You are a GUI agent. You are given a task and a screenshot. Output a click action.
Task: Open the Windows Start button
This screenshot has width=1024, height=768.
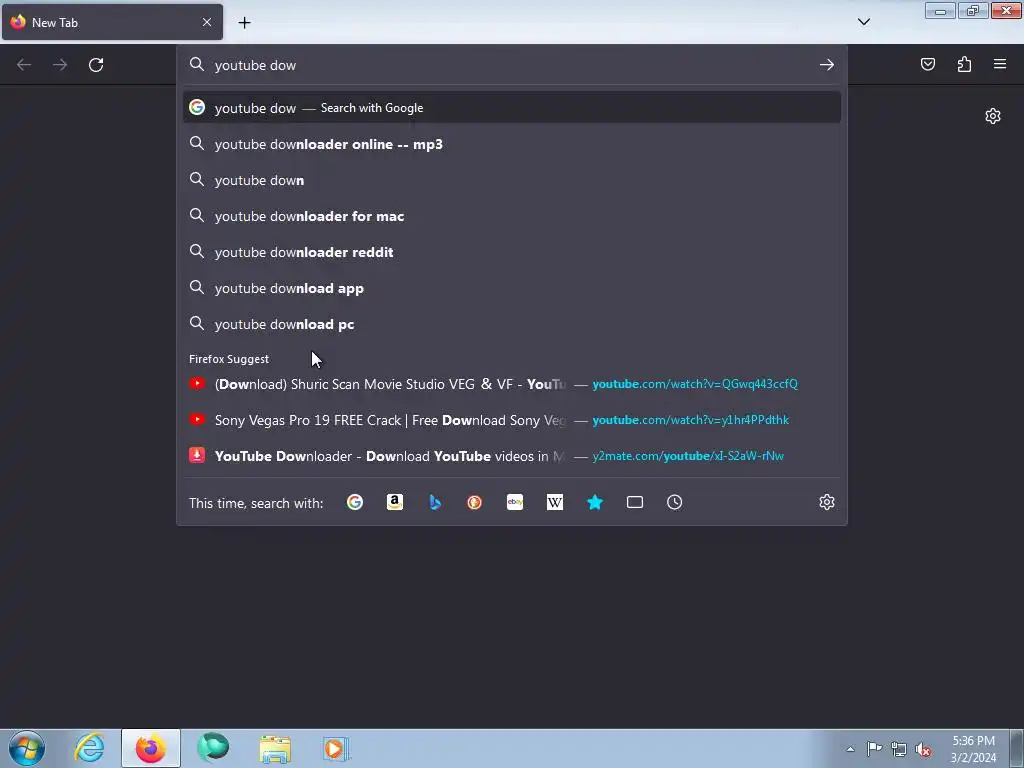26,748
